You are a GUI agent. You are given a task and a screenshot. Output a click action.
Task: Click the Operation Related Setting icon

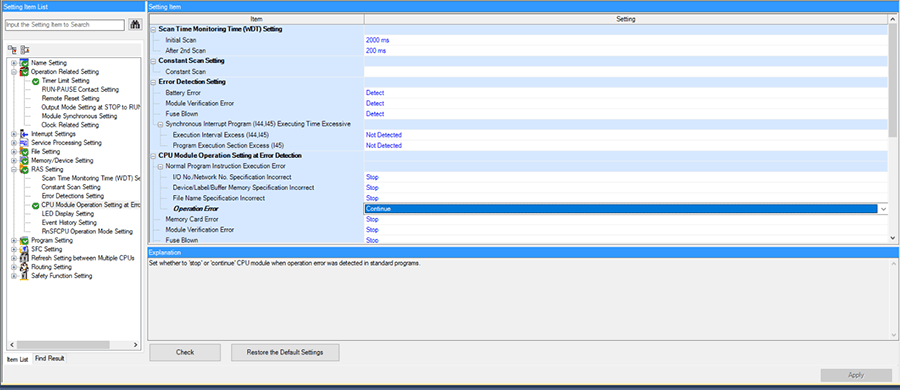coord(24,72)
